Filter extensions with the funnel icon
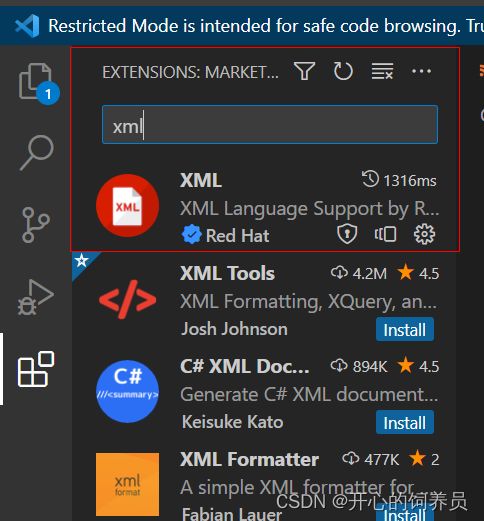 pyautogui.click(x=304, y=71)
